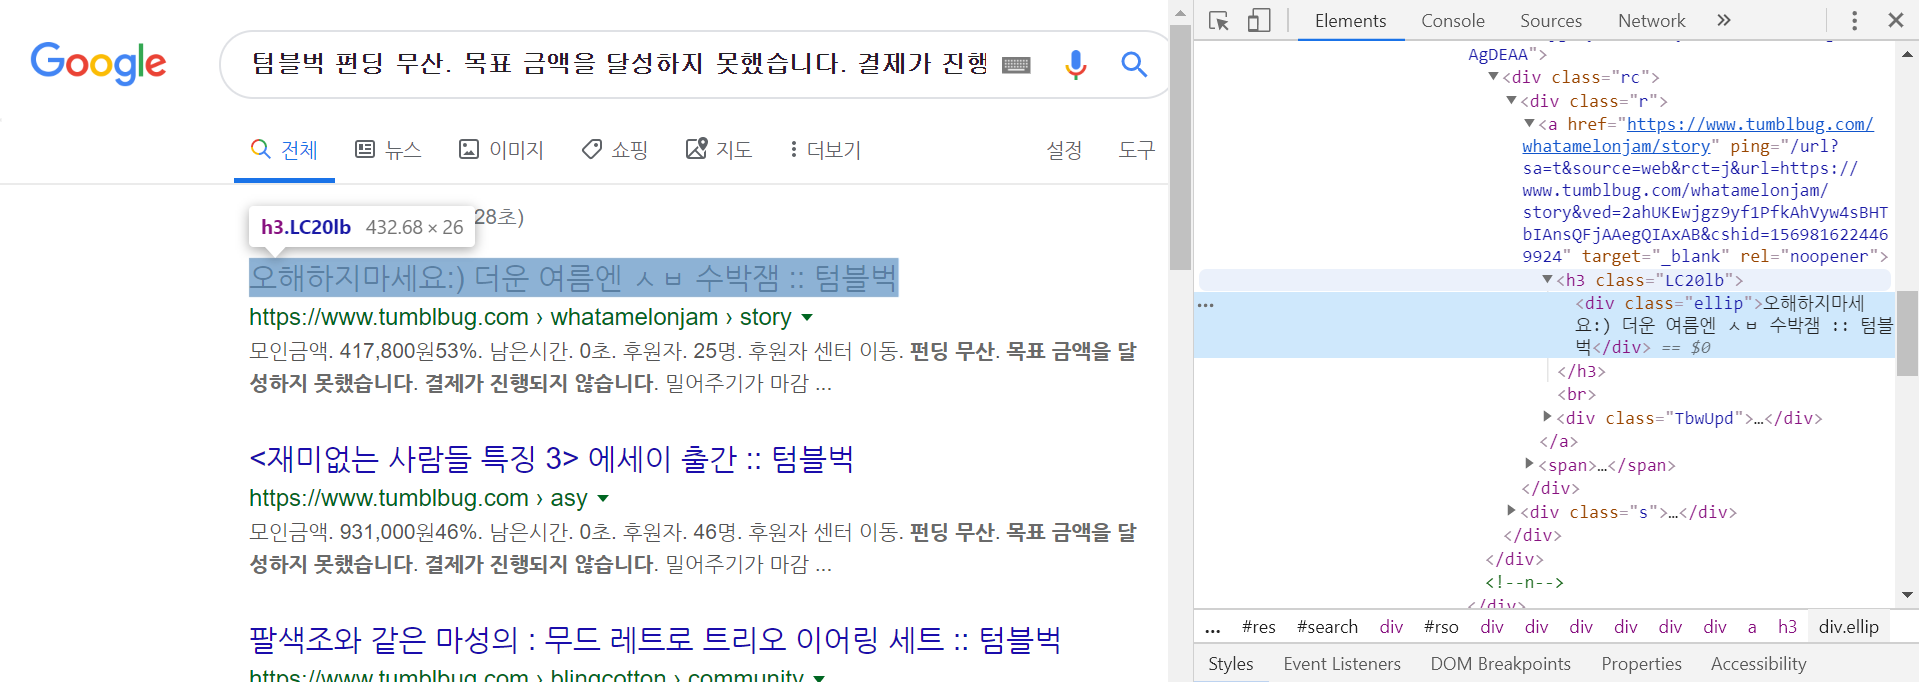
Task: Select the #rso breadcrumb
Action: point(1441,627)
